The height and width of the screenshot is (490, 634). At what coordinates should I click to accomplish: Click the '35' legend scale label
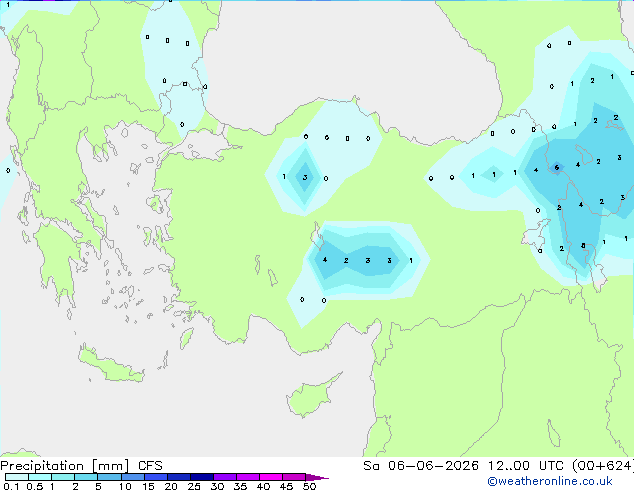click(x=240, y=486)
